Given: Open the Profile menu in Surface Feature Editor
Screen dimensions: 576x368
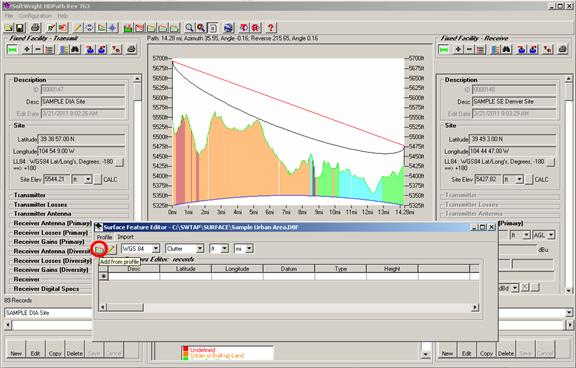Looking at the screenshot, I should pos(104,237).
